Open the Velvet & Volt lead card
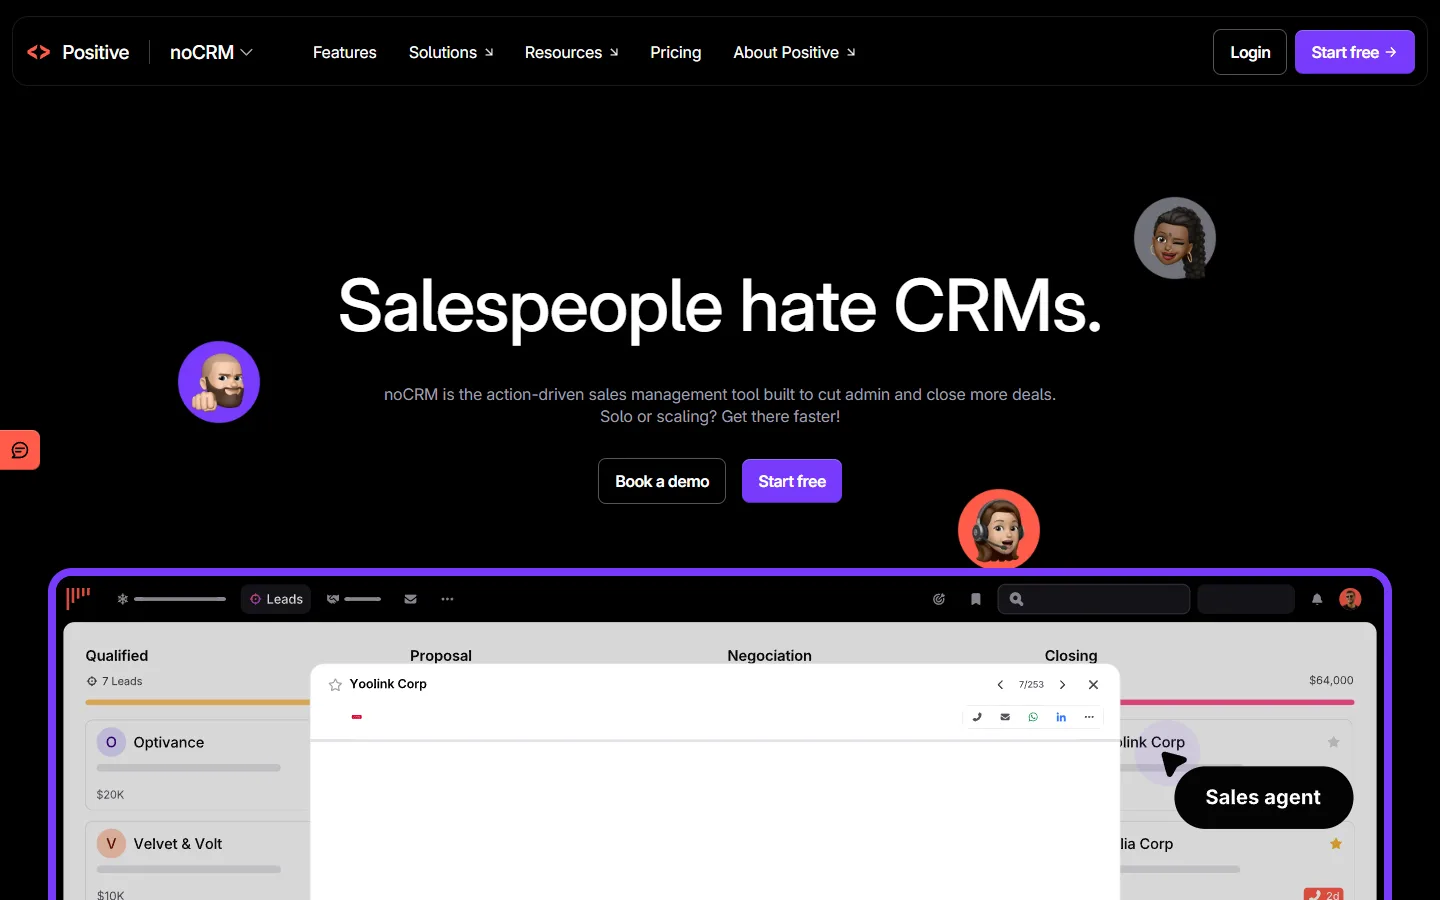This screenshot has height=900, width=1440. (x=198, y=862)
